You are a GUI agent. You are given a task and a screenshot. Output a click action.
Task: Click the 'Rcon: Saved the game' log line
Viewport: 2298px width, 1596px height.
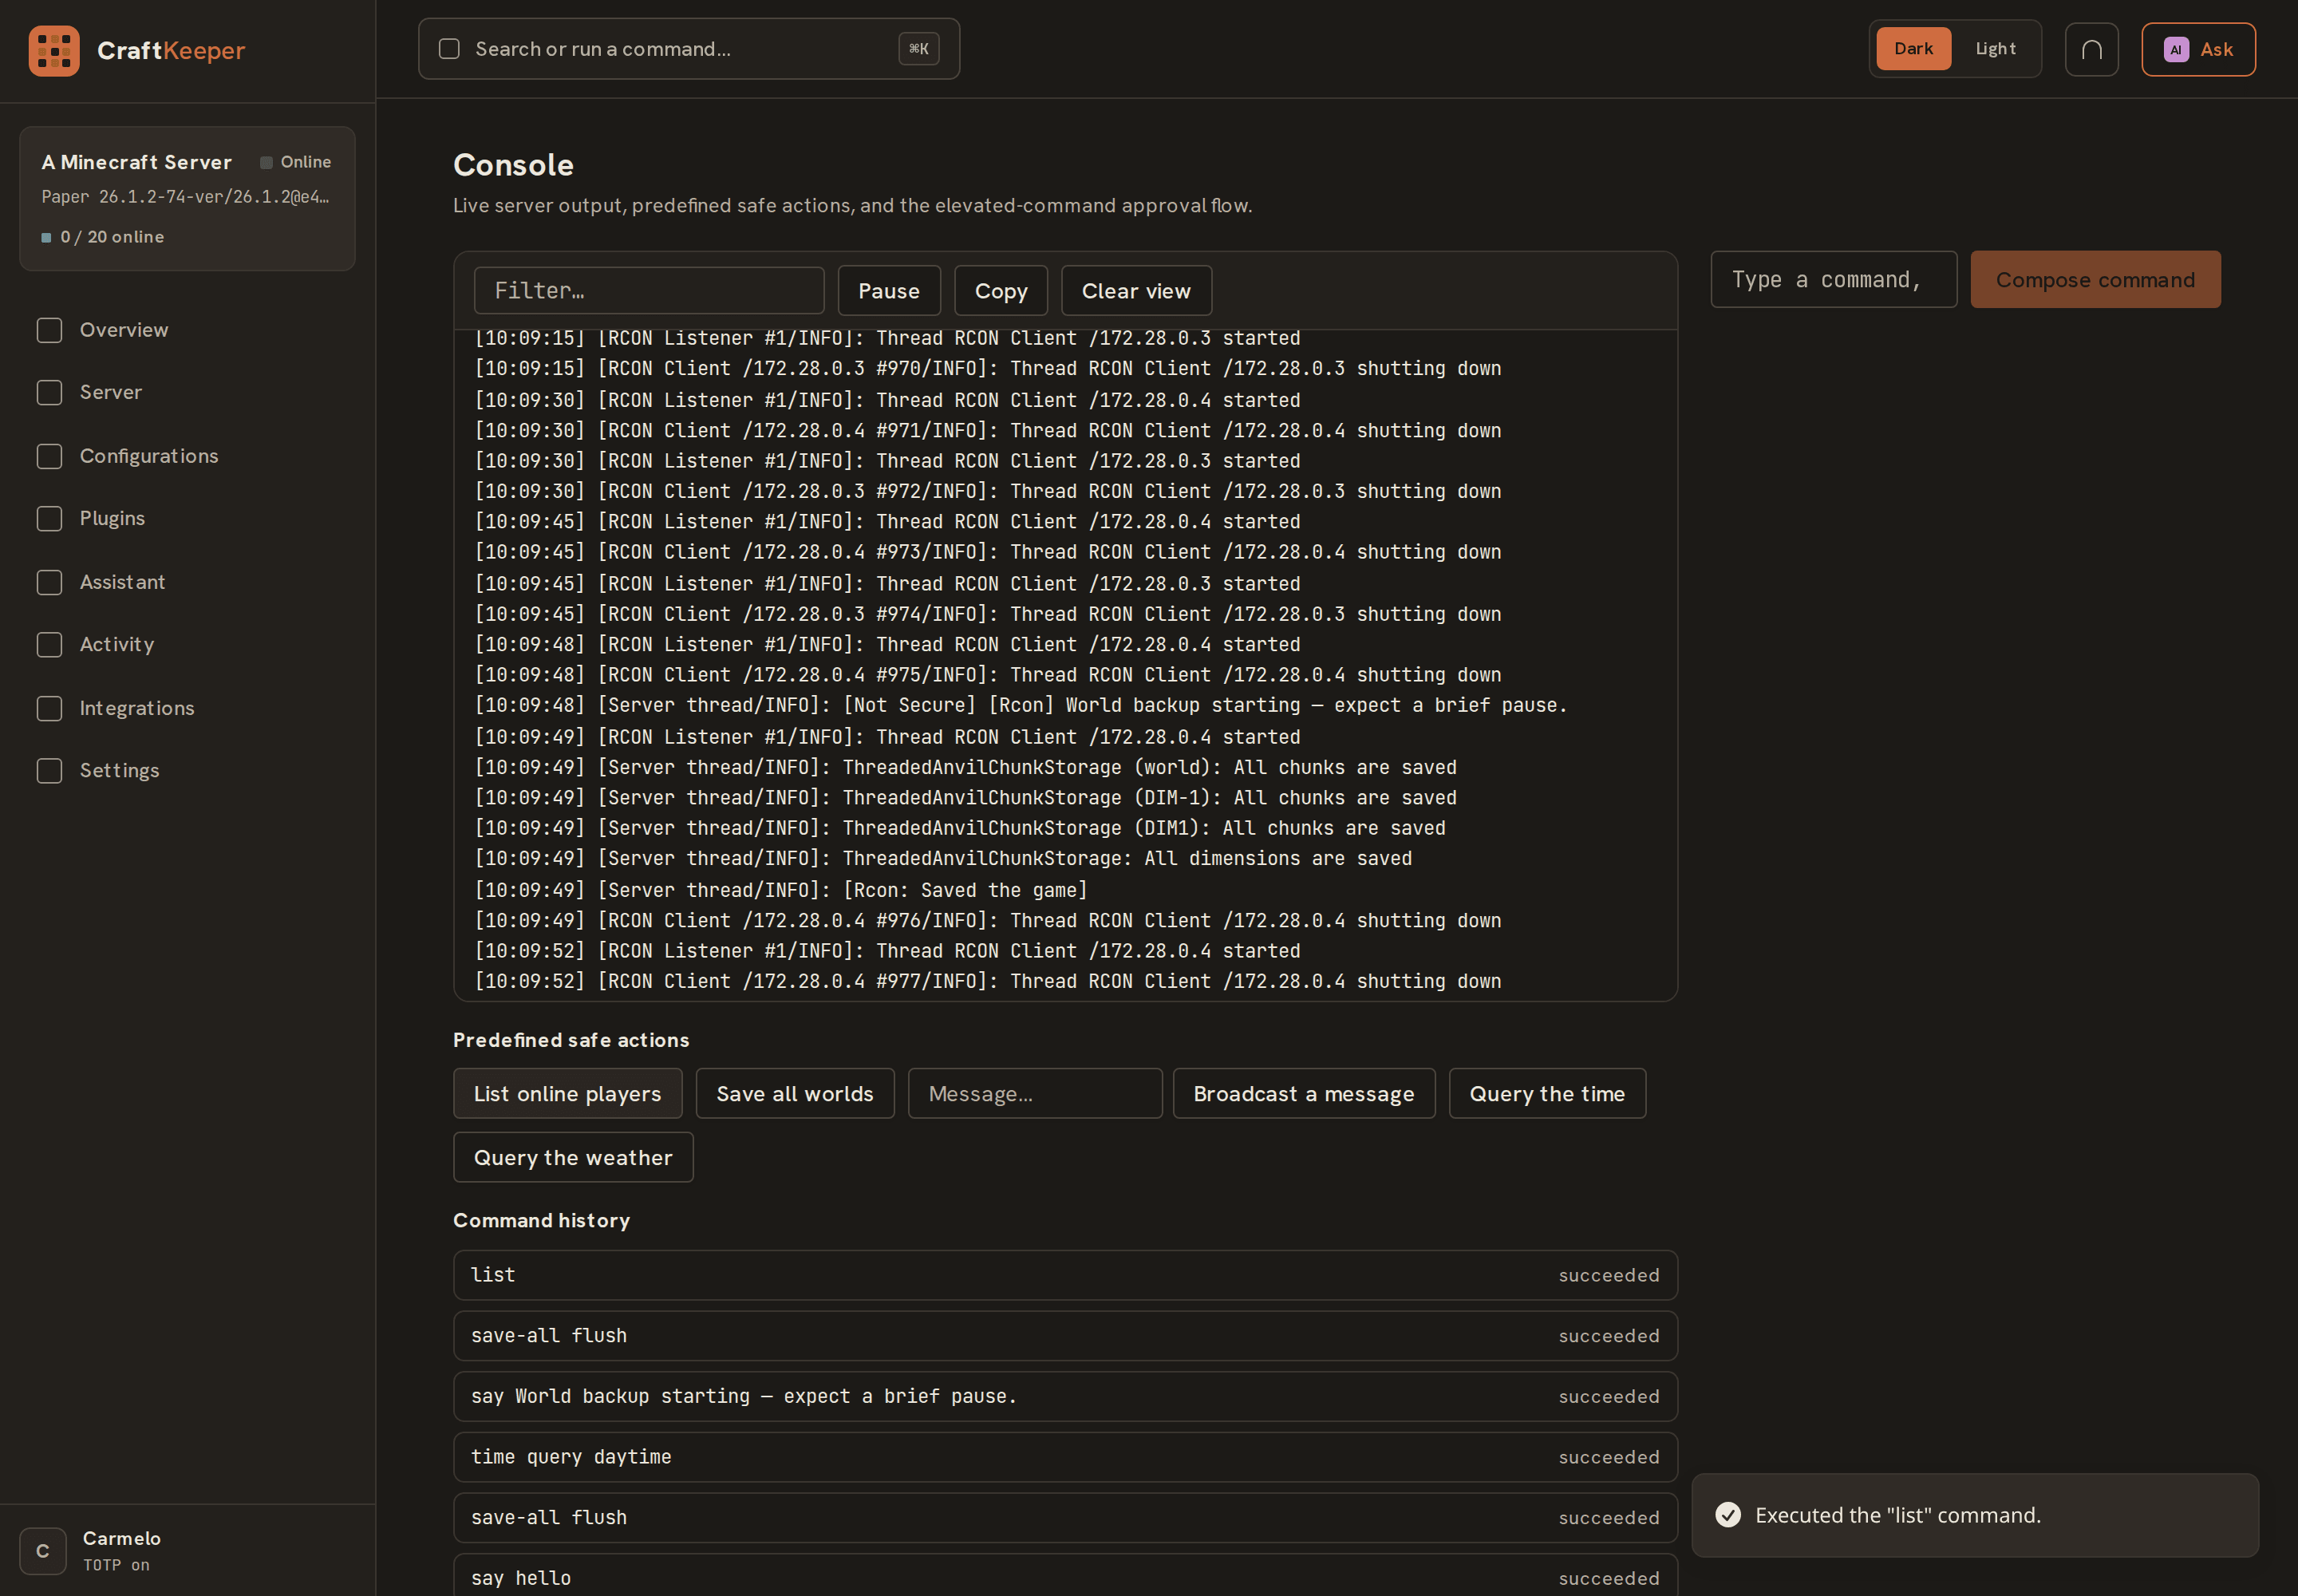pos(781,890)
